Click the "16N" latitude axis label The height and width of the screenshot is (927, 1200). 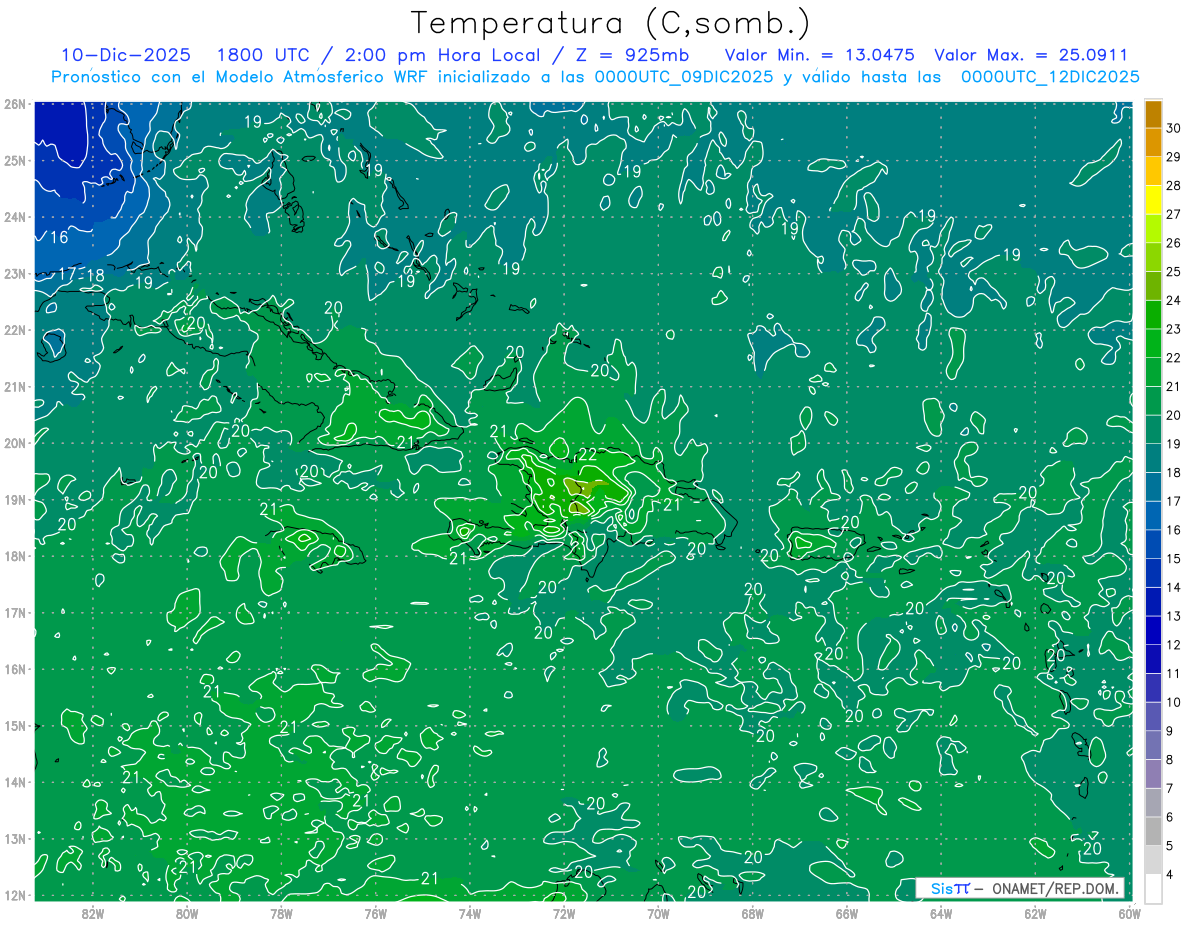pos(14,669)
